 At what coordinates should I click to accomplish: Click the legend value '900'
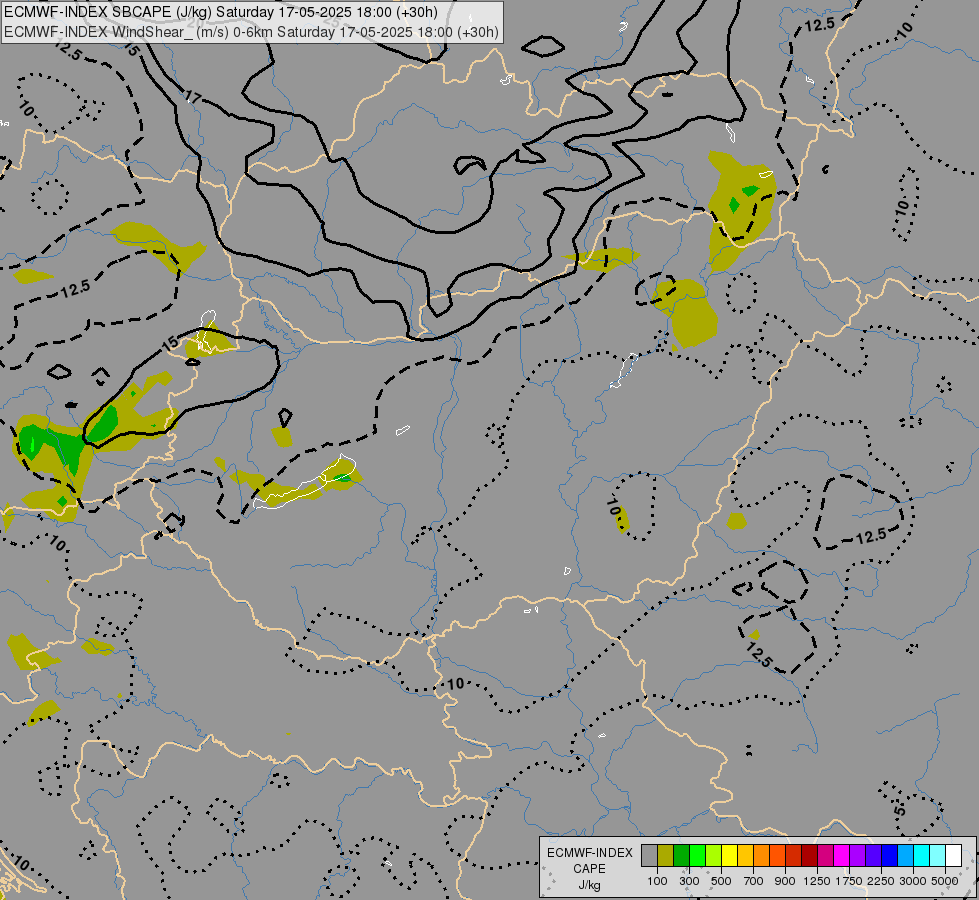pyautogui.click(x=785, y=881)
